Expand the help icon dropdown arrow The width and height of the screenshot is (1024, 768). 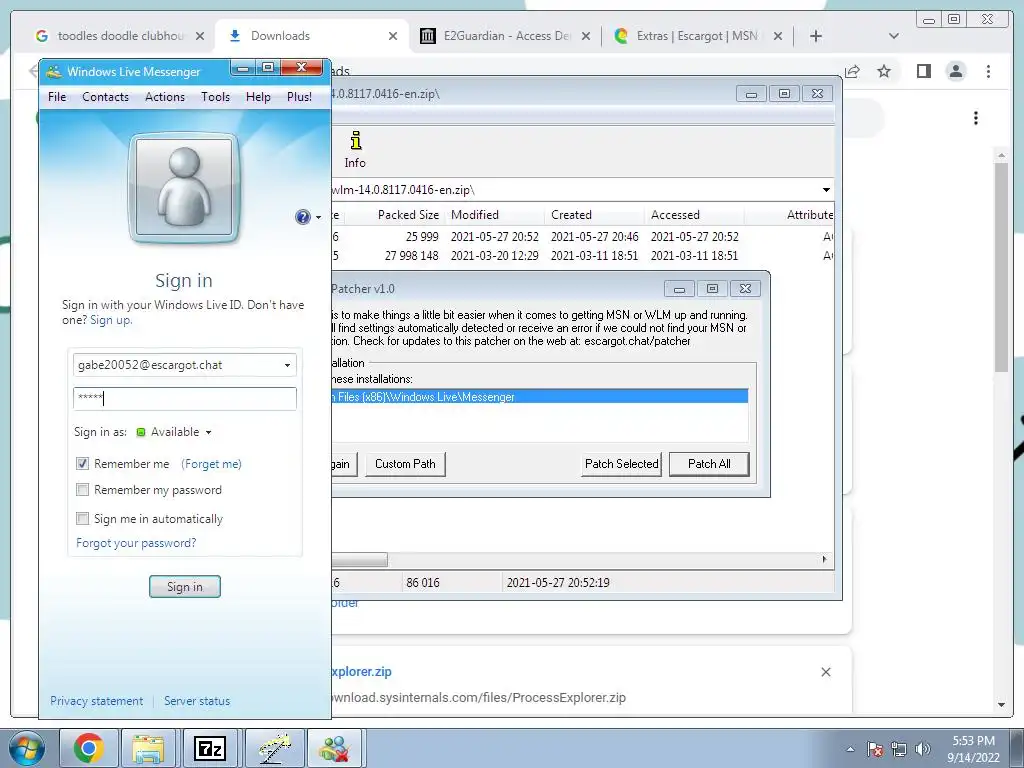click(x=319, y=217)
